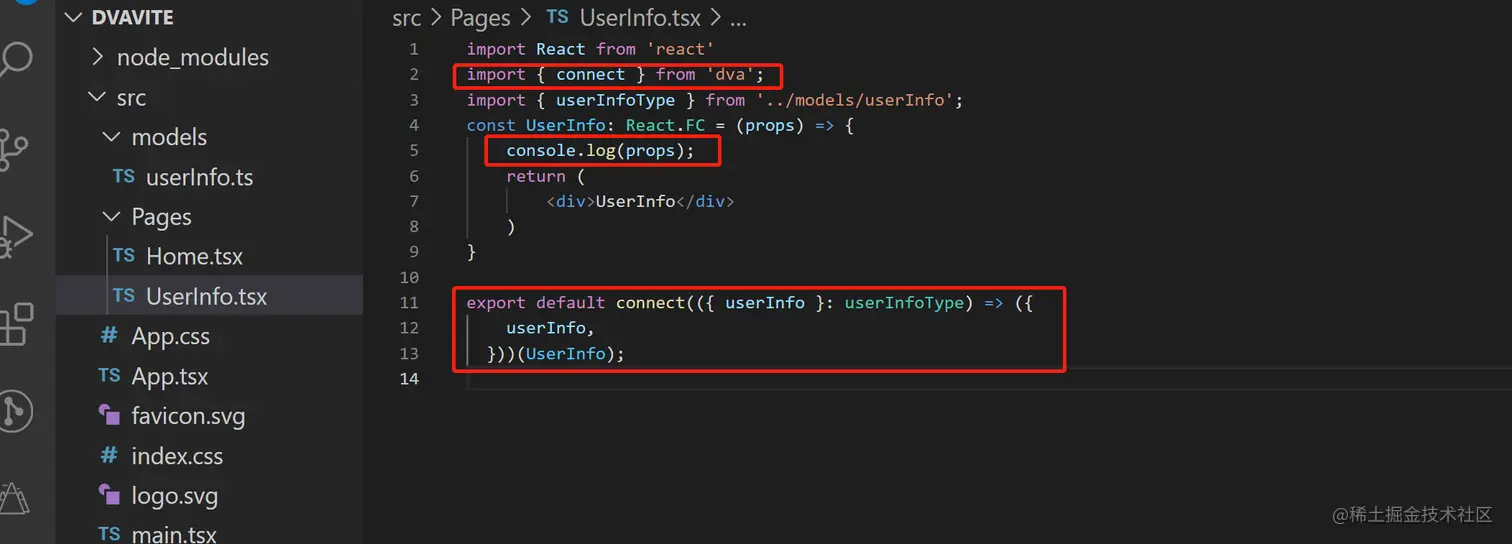Click the src breadcrumb segment
The width and height of the screenshot is (1512, 544).
[x=407, y=17]
